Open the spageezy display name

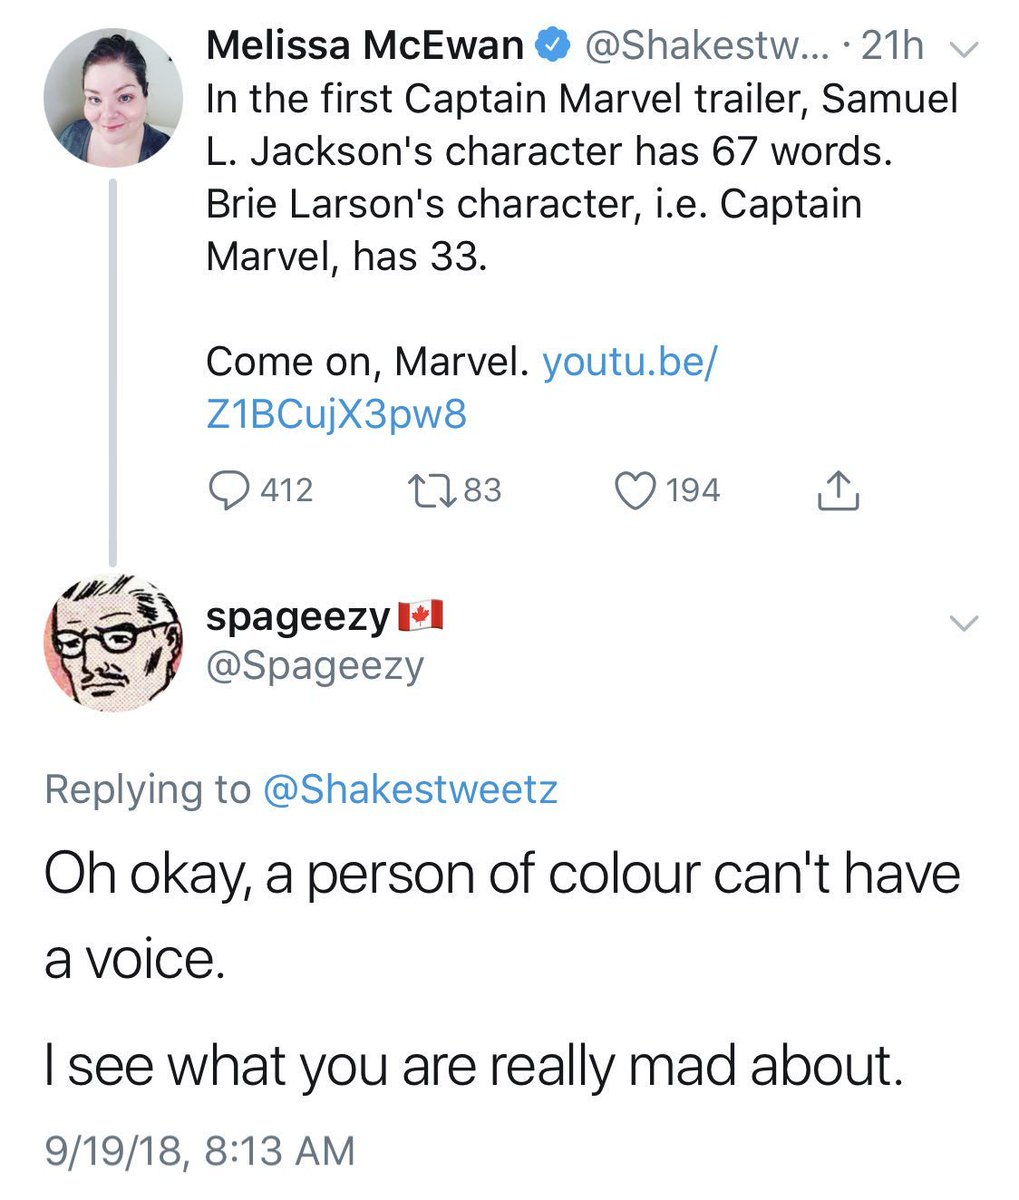(298, 618)
